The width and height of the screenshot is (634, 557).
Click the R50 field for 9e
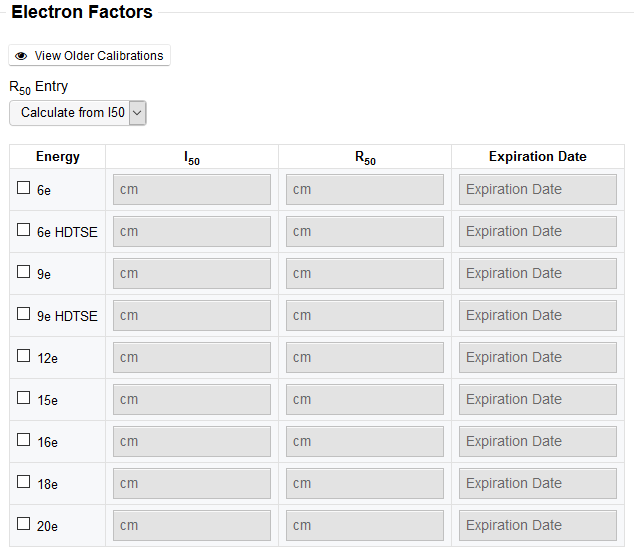click(365, 274)
